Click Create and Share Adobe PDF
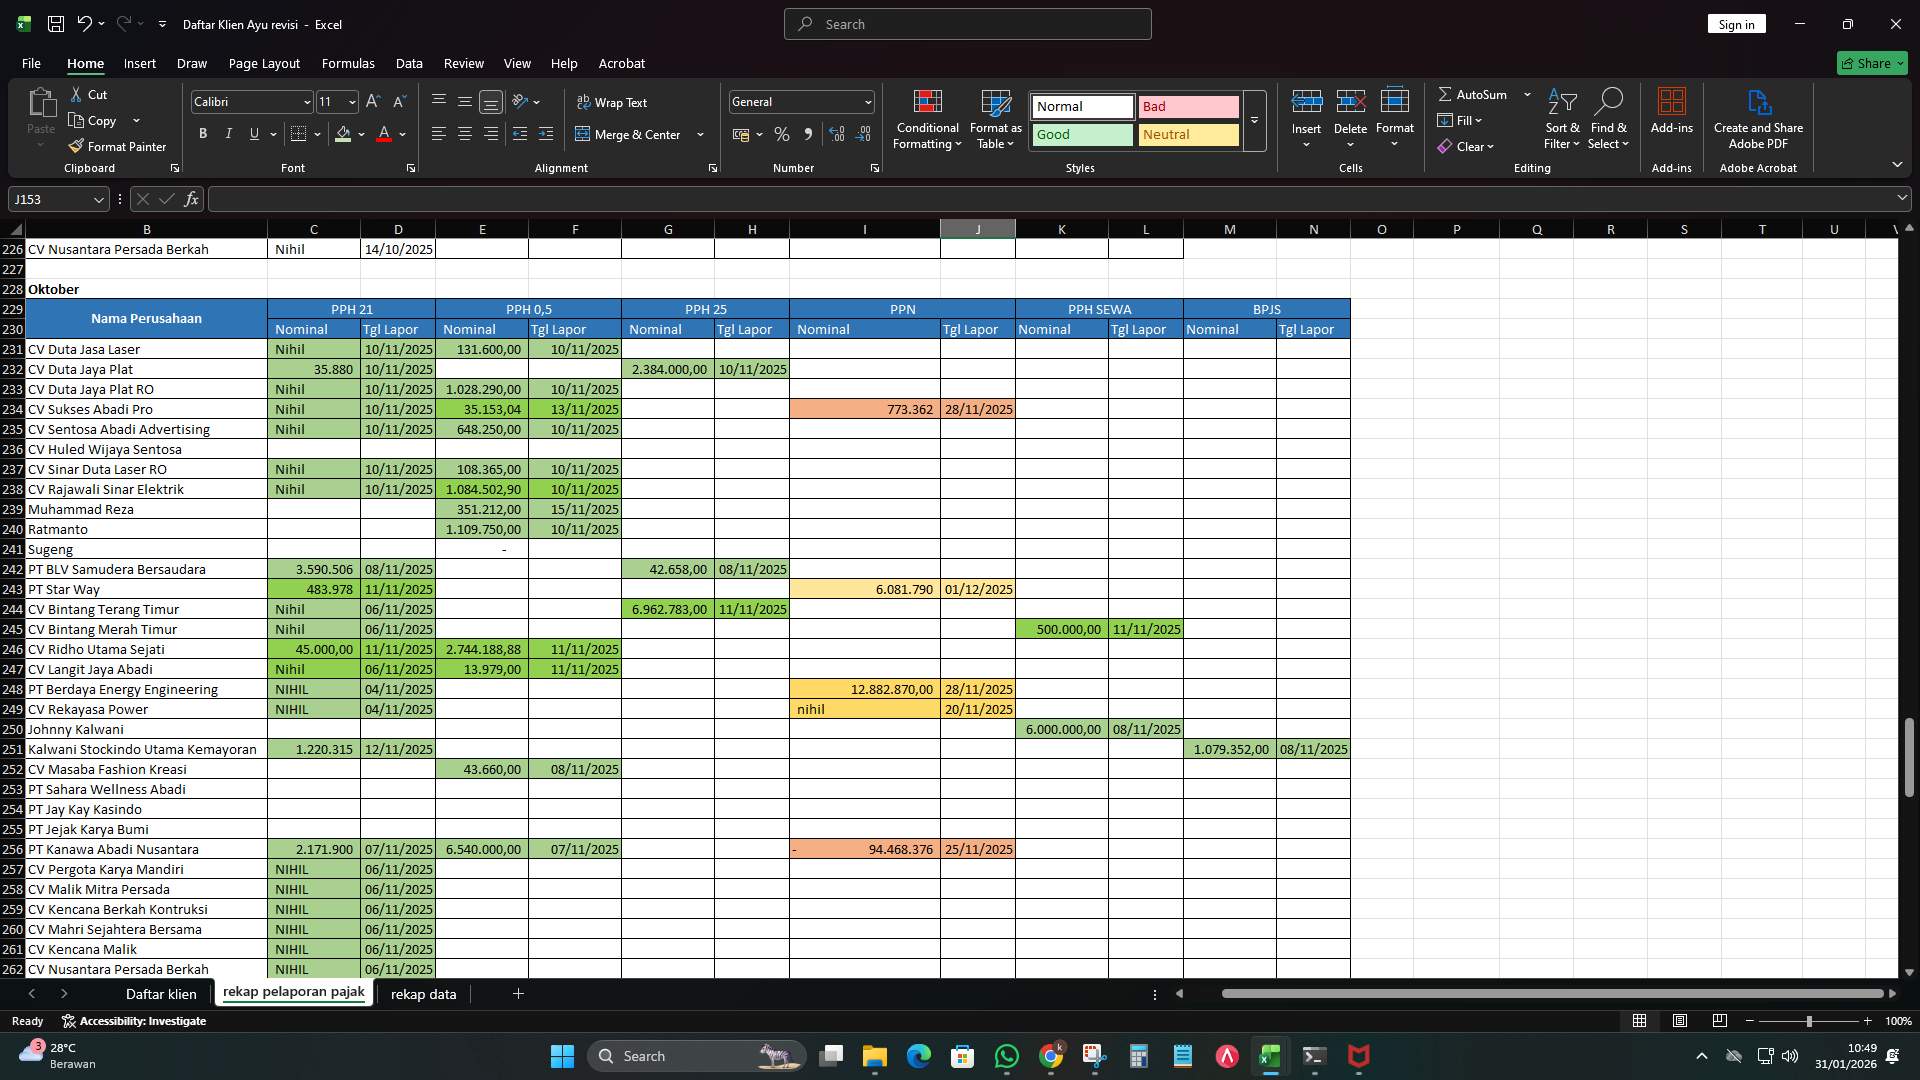Viewport: 1920px width, 1080px height. pyautogui.click(x=1758, y=118)
